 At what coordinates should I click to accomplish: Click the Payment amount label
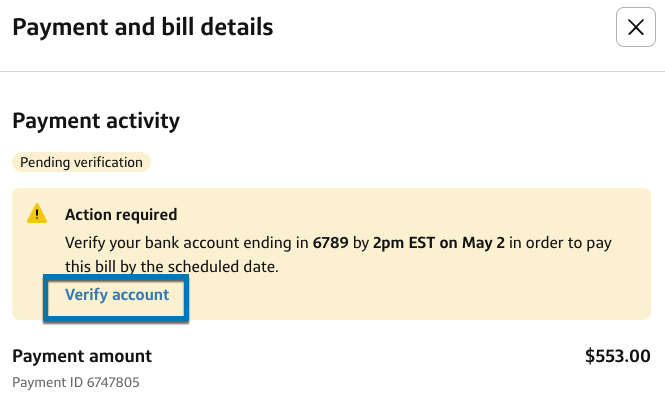pos(82,355)
